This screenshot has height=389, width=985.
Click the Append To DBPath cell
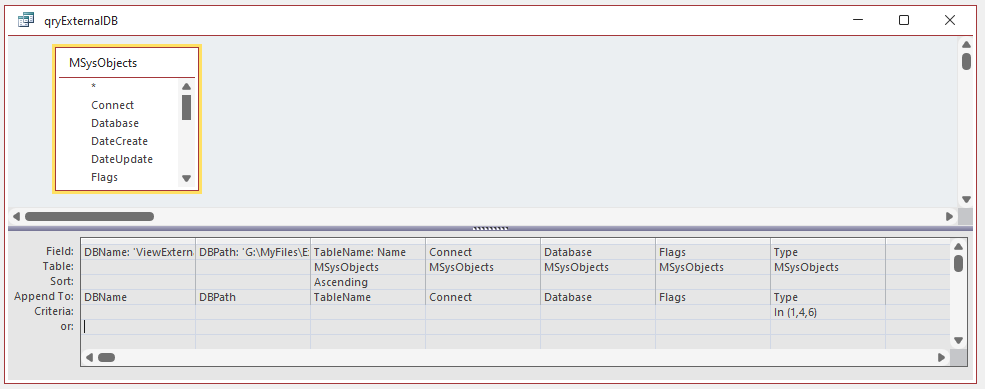coord(253,297)
